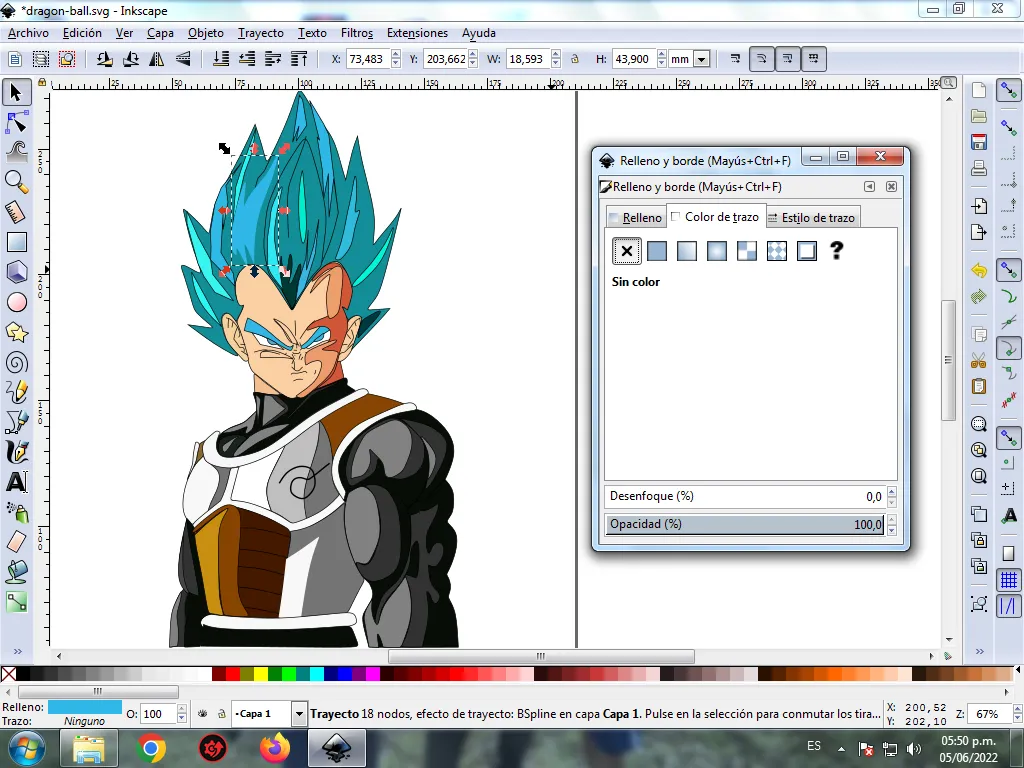This screenshot has height=768, width=1024.
Task: Choose the Ellipse circle tool
Action: pos(16,302)
